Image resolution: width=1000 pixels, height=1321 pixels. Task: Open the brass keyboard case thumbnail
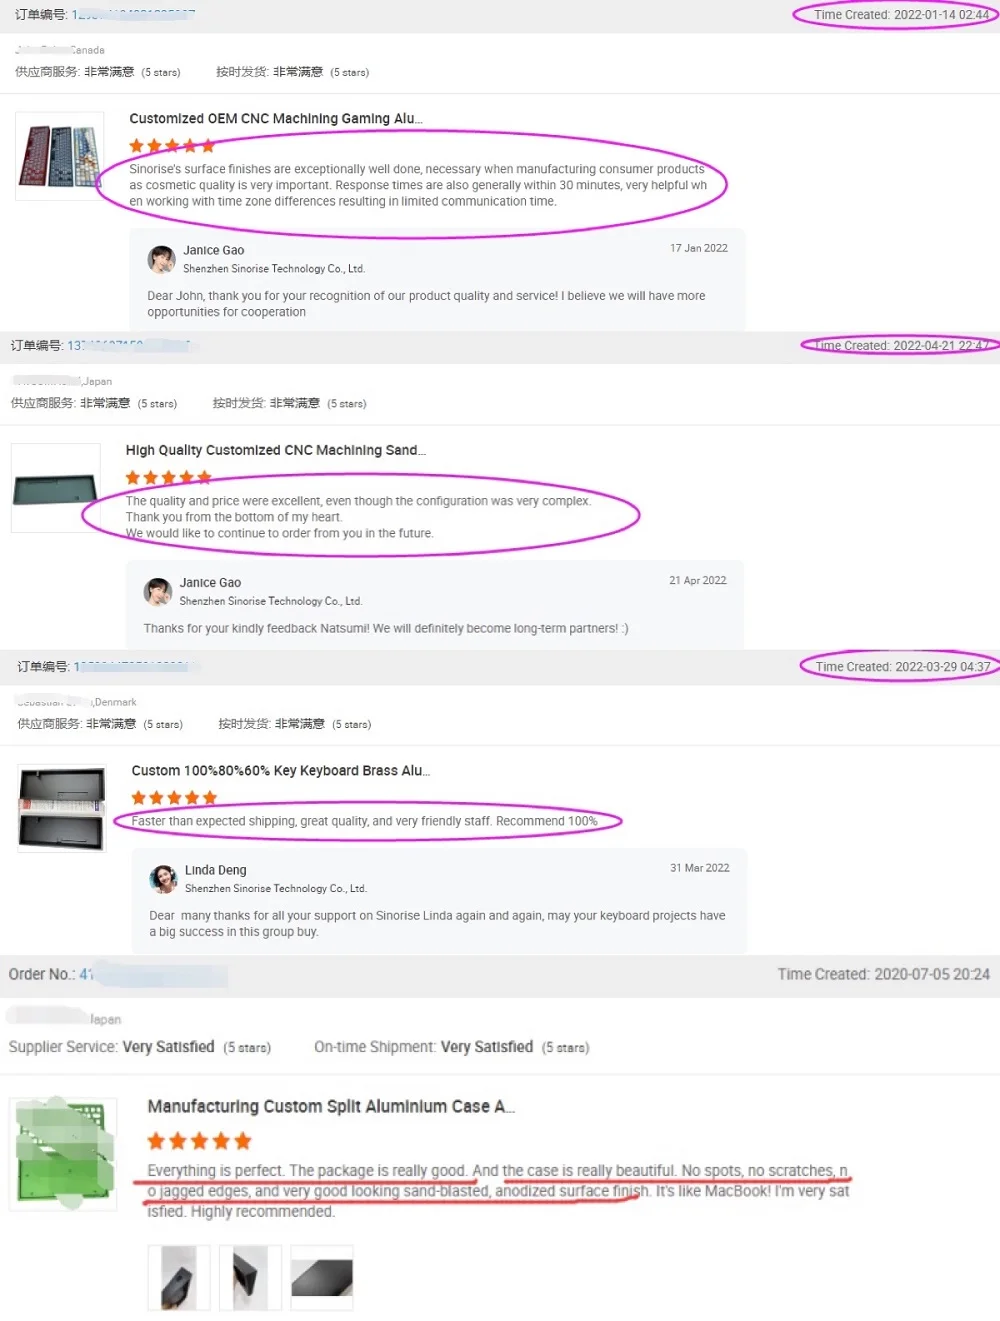(62, 808)
